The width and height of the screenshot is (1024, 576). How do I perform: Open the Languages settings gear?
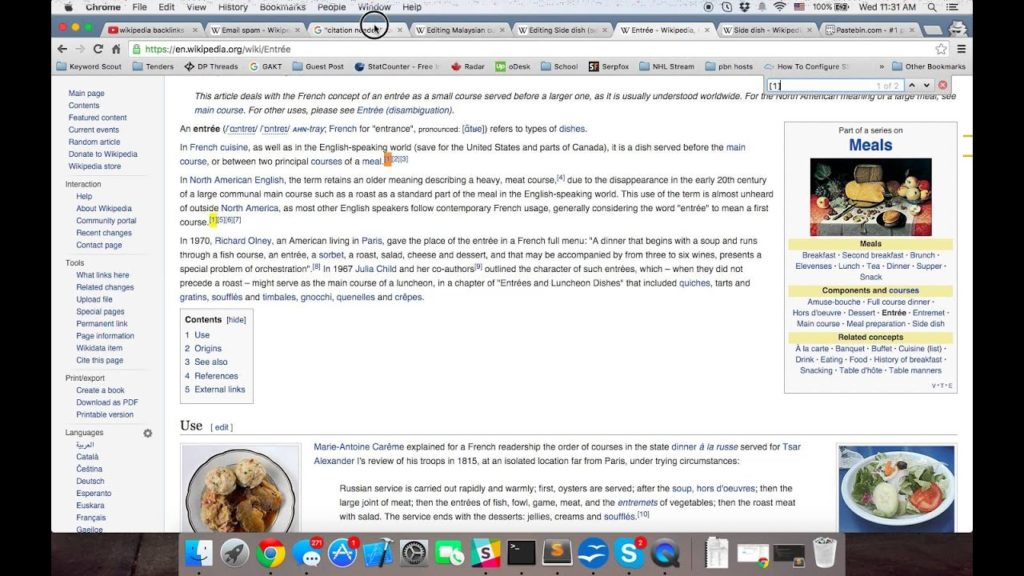(x=148, y=433)
